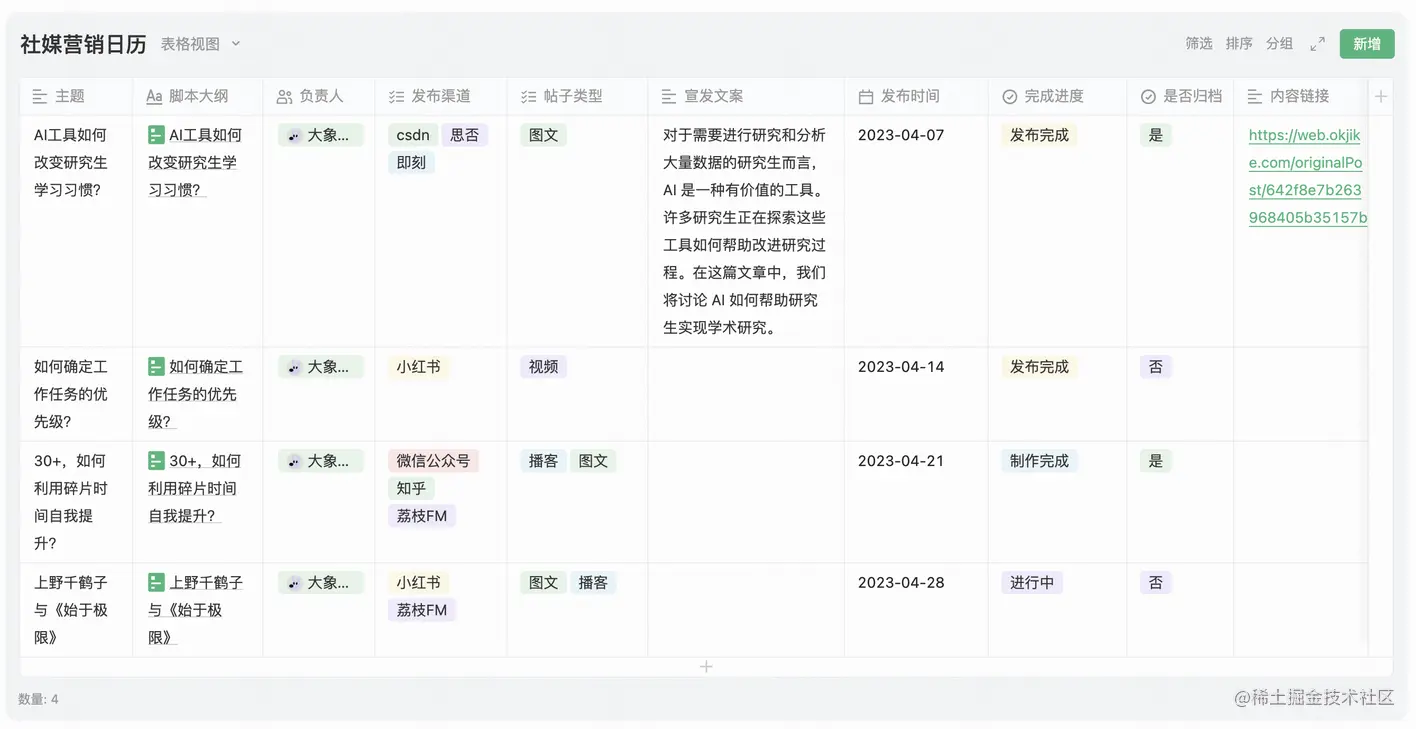Click the 是否归档 check-circle header icon

(1148, 97)
